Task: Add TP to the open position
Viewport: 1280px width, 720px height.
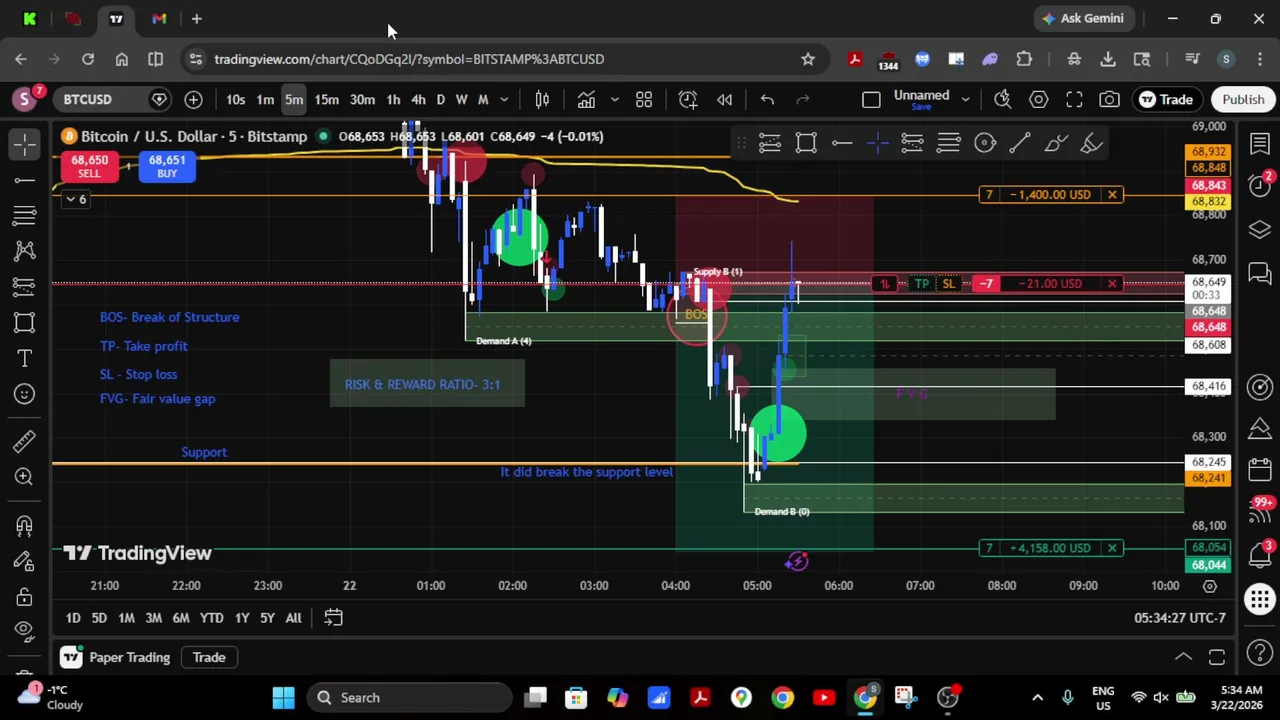Action: click(x=922, y=284)
